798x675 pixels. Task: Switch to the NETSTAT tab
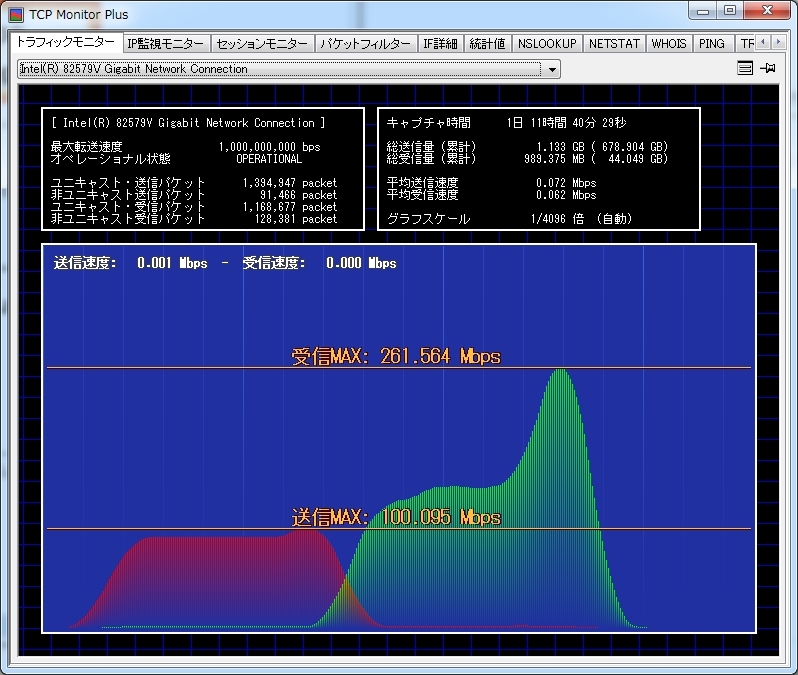coord(613,44)
